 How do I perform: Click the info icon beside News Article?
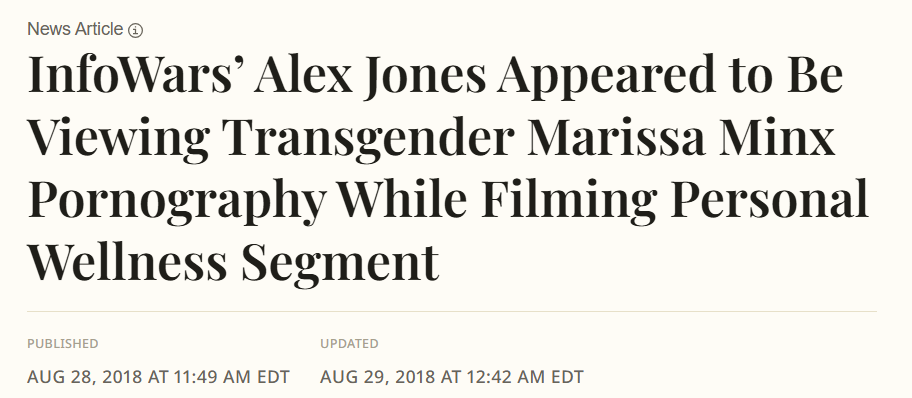tap(135, 30)
